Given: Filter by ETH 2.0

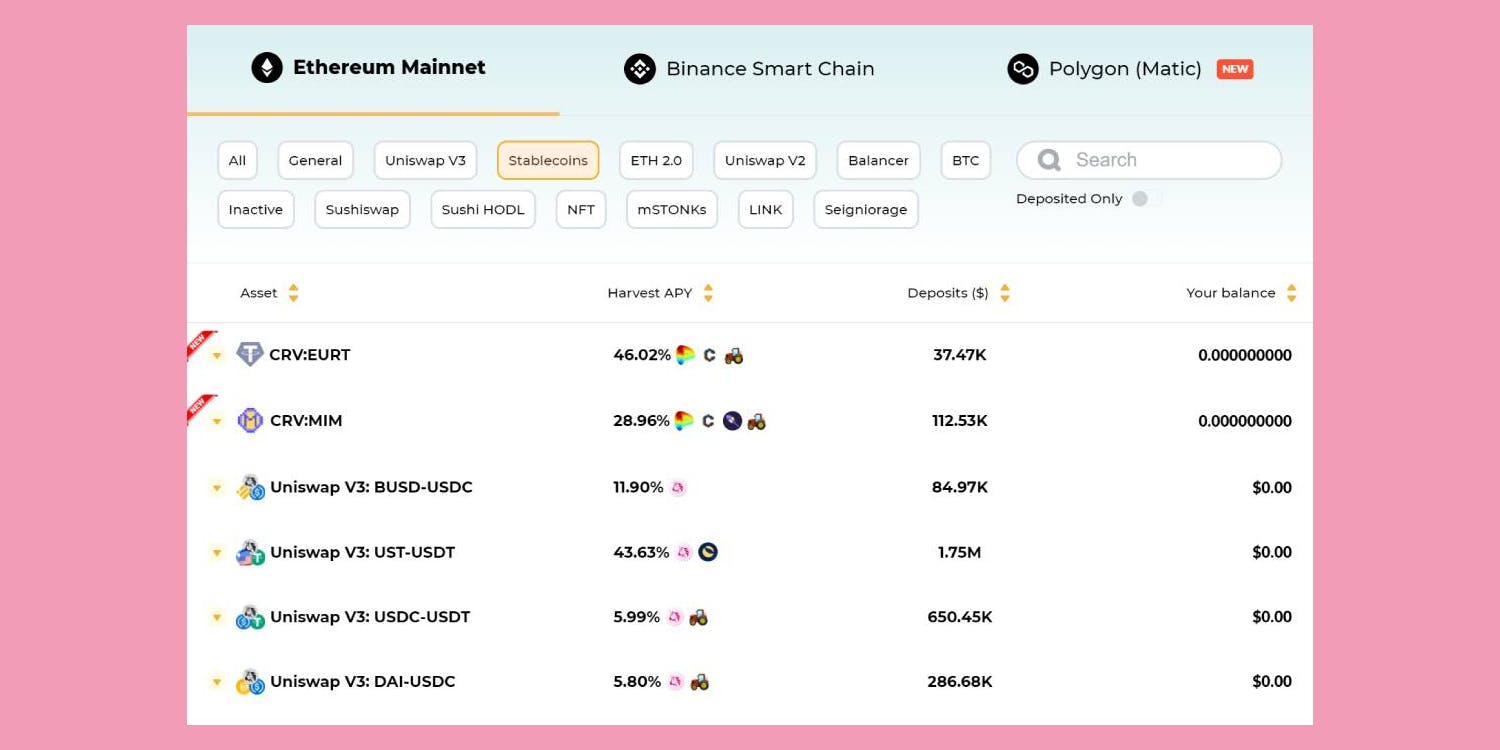Looking at the screenshot, I should pyautogui.click(x=656, y=160).
